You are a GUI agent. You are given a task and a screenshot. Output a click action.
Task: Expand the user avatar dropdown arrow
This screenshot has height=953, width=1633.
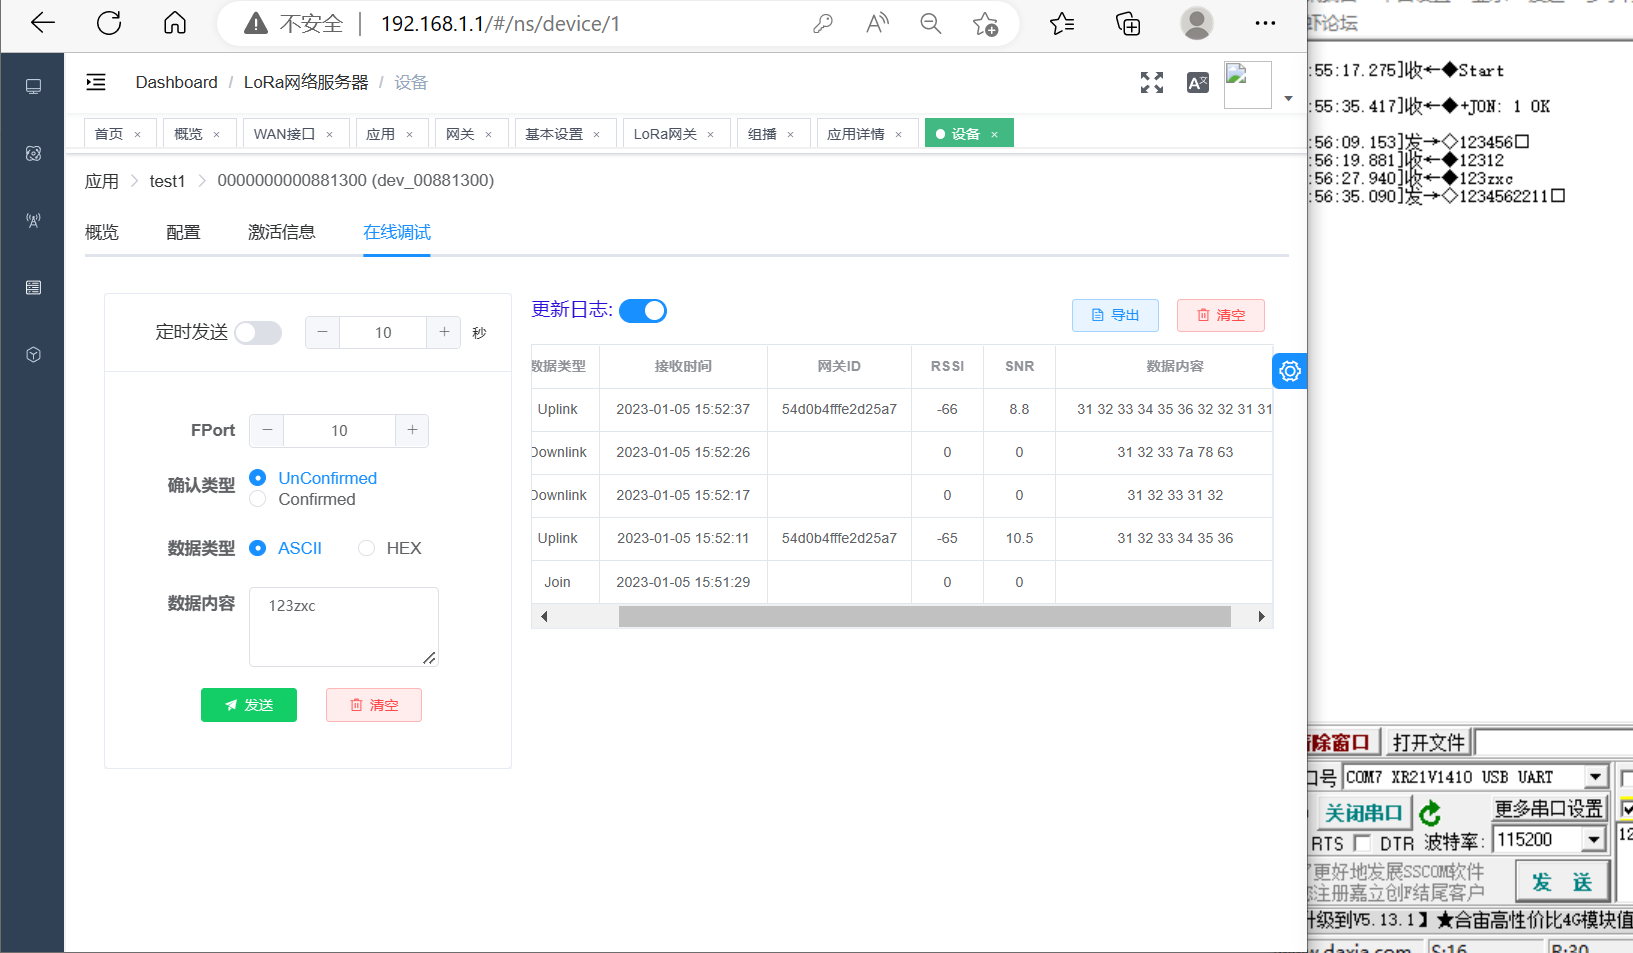pos(1288,99)
